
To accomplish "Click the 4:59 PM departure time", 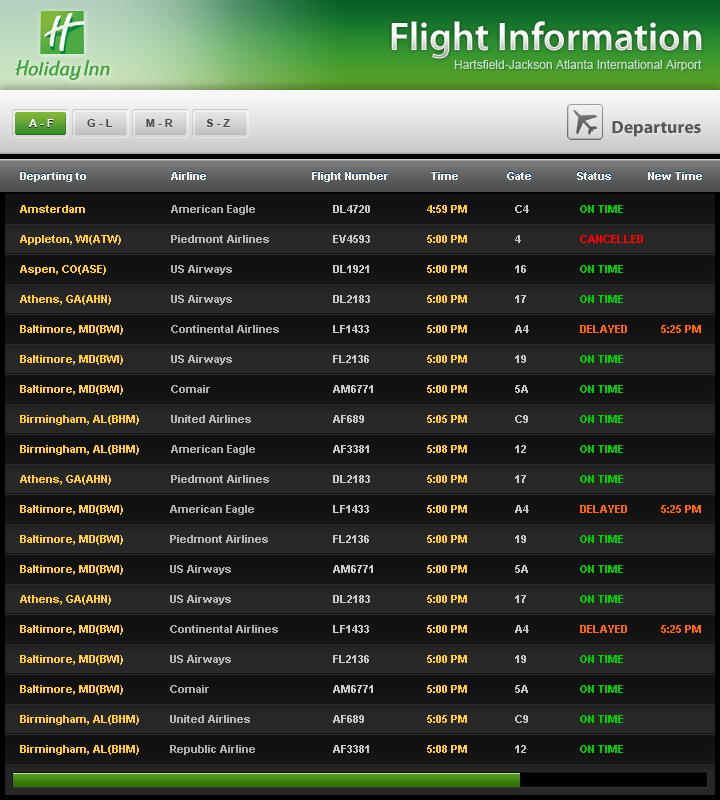I will tap(447, 209).
